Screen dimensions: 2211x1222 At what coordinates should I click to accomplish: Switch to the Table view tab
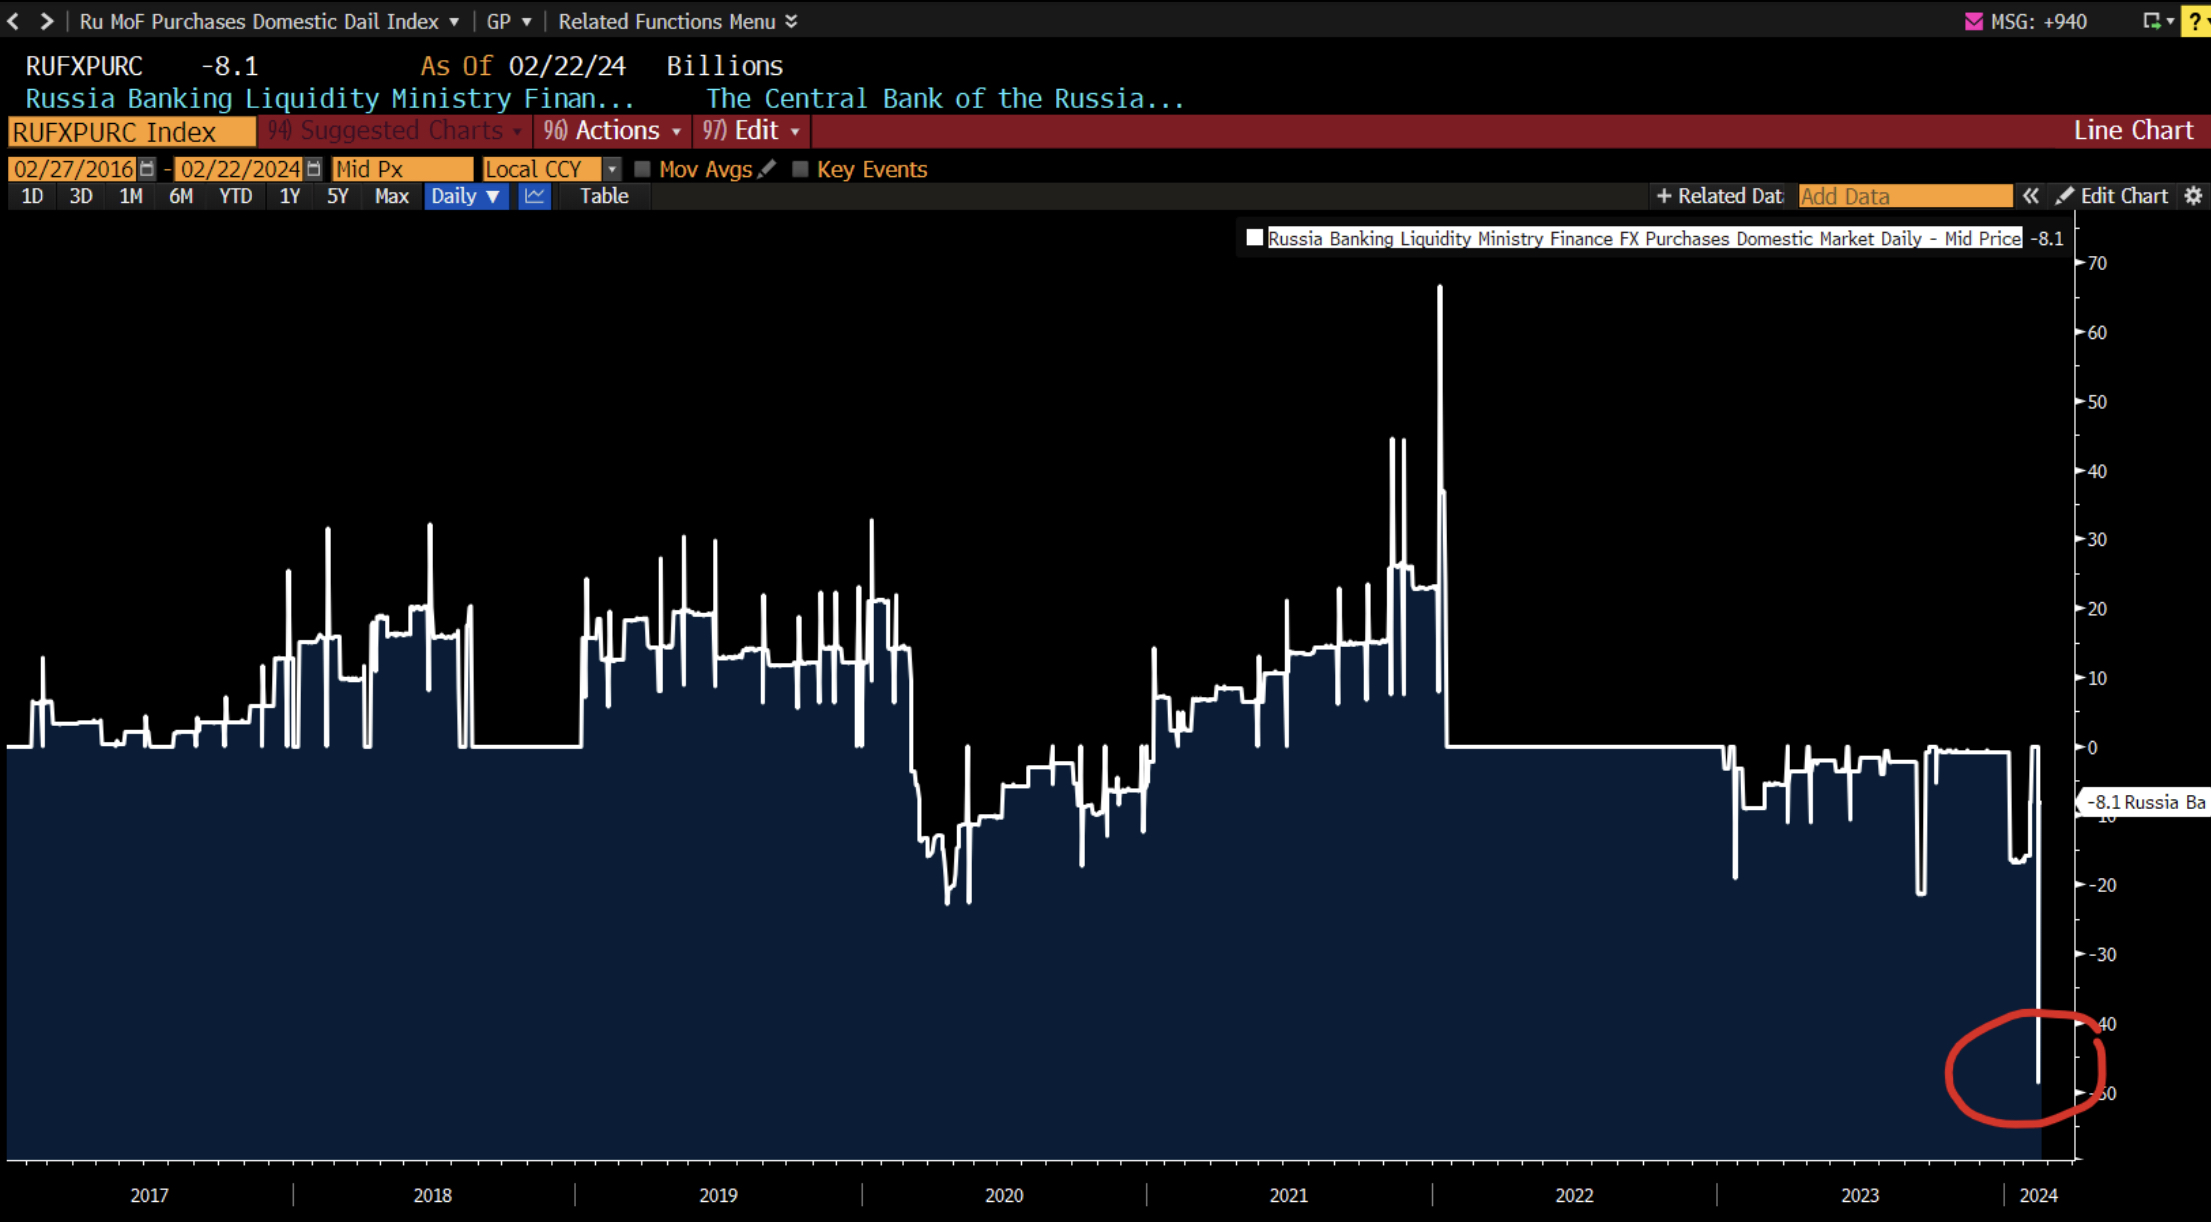pyautogui.click(x=603, y=196)
